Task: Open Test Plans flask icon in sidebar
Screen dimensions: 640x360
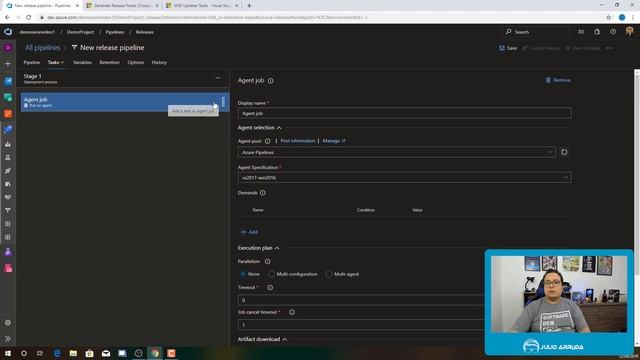Action: click(8, 252)
